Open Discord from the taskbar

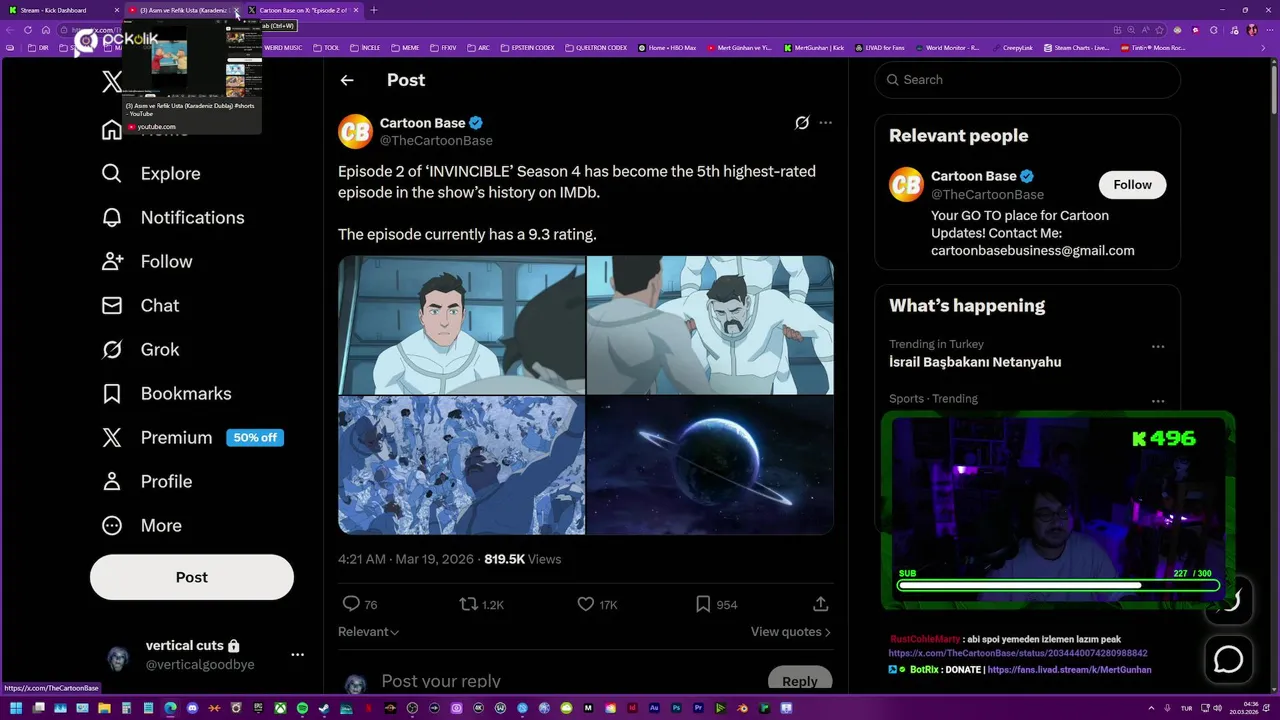click(192, 708)
